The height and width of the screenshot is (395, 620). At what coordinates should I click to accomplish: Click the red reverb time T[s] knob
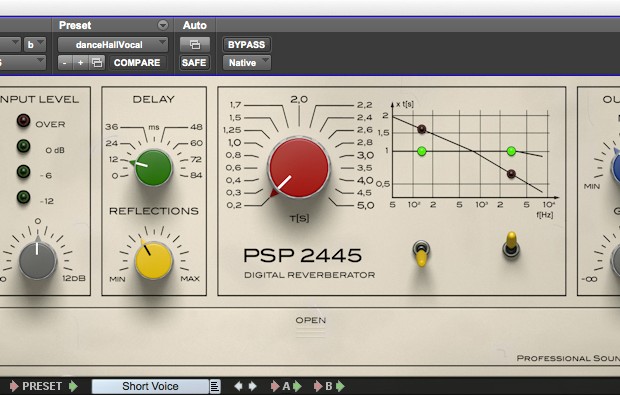pyautogui.click(x=299, y=167)
